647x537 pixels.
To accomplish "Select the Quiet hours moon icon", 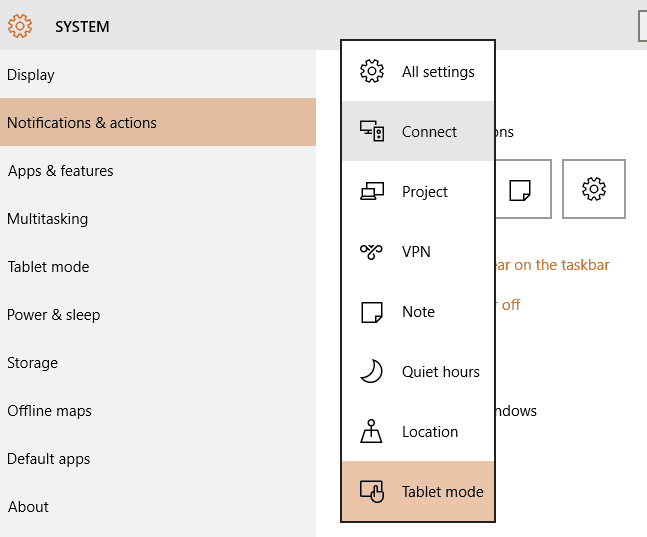I will click(x=372, y=372).
